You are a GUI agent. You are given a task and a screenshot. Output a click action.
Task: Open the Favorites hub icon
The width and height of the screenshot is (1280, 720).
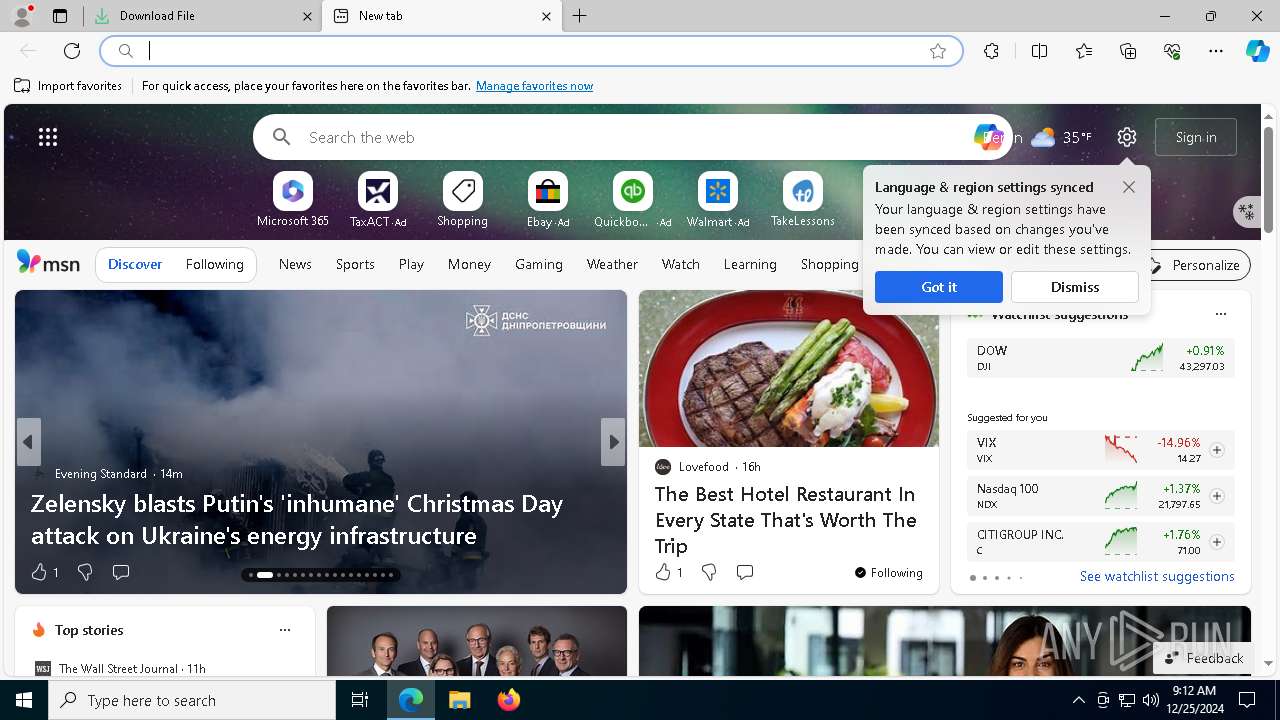(1084, 51)
